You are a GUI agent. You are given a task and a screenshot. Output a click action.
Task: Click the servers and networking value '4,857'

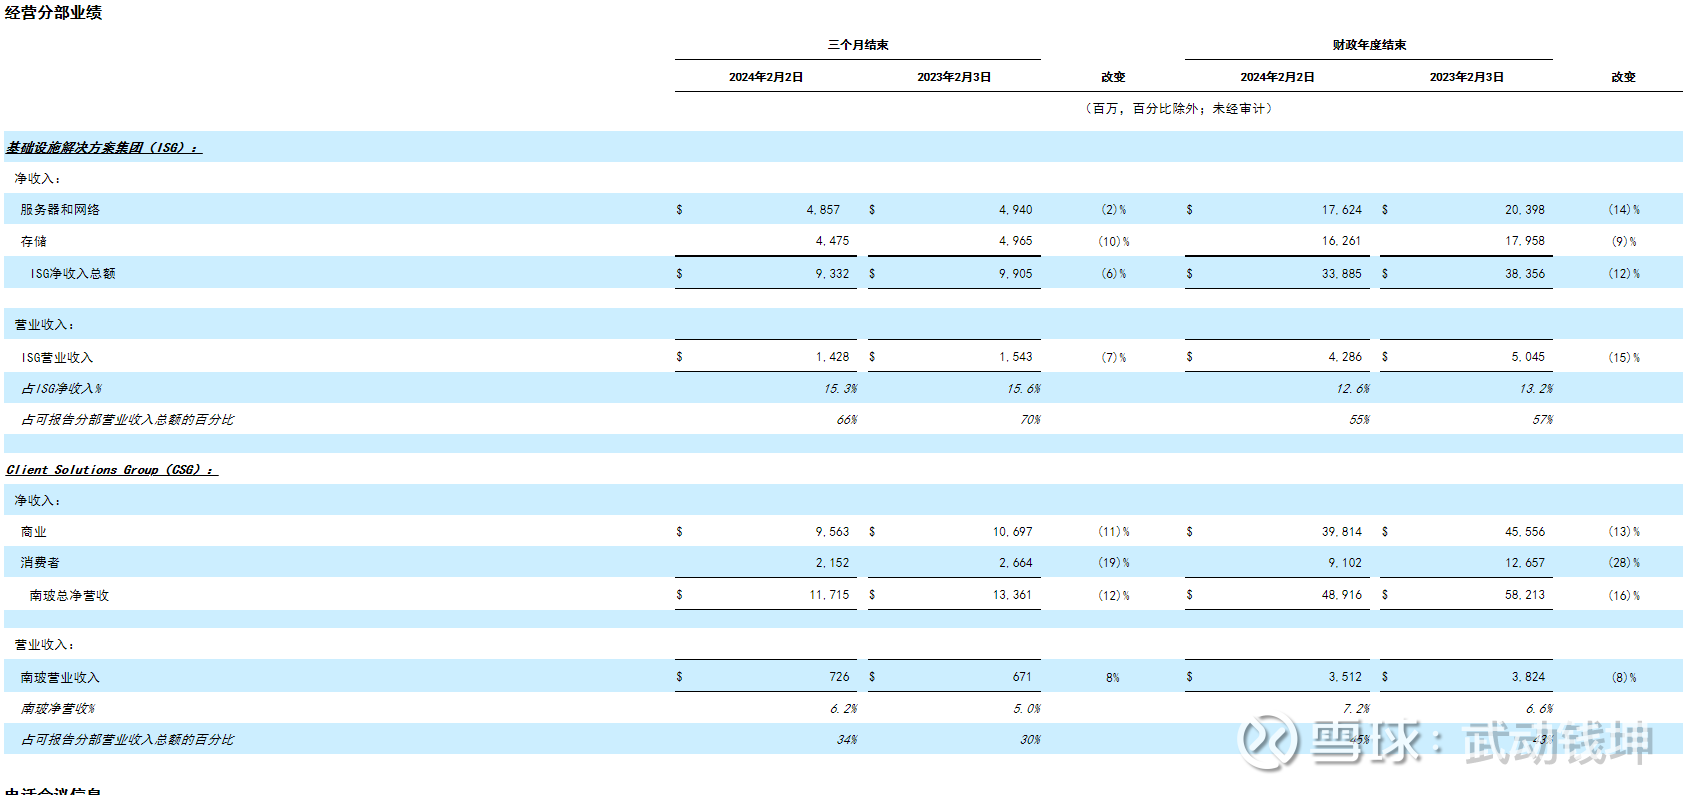point(823,210)
